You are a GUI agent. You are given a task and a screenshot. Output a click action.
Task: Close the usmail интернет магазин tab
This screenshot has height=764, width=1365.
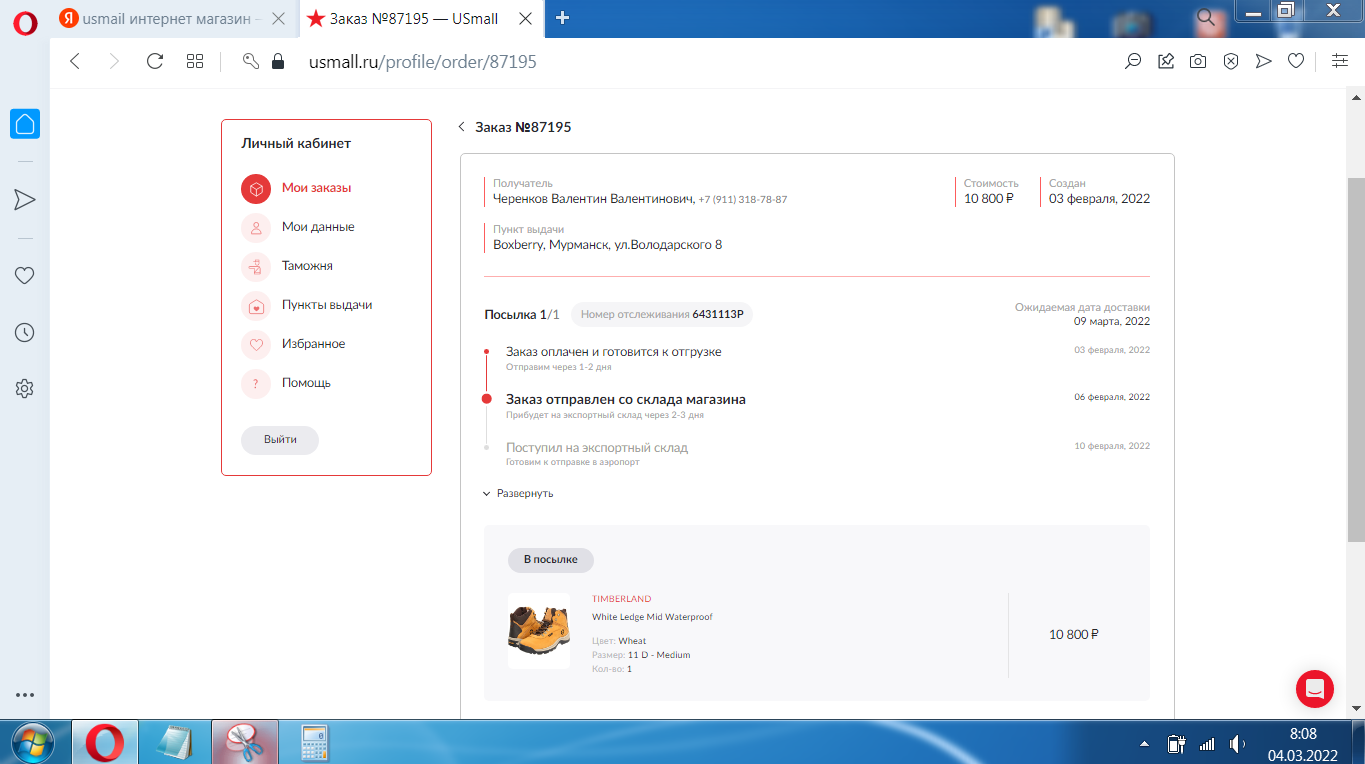pos(278,18)
